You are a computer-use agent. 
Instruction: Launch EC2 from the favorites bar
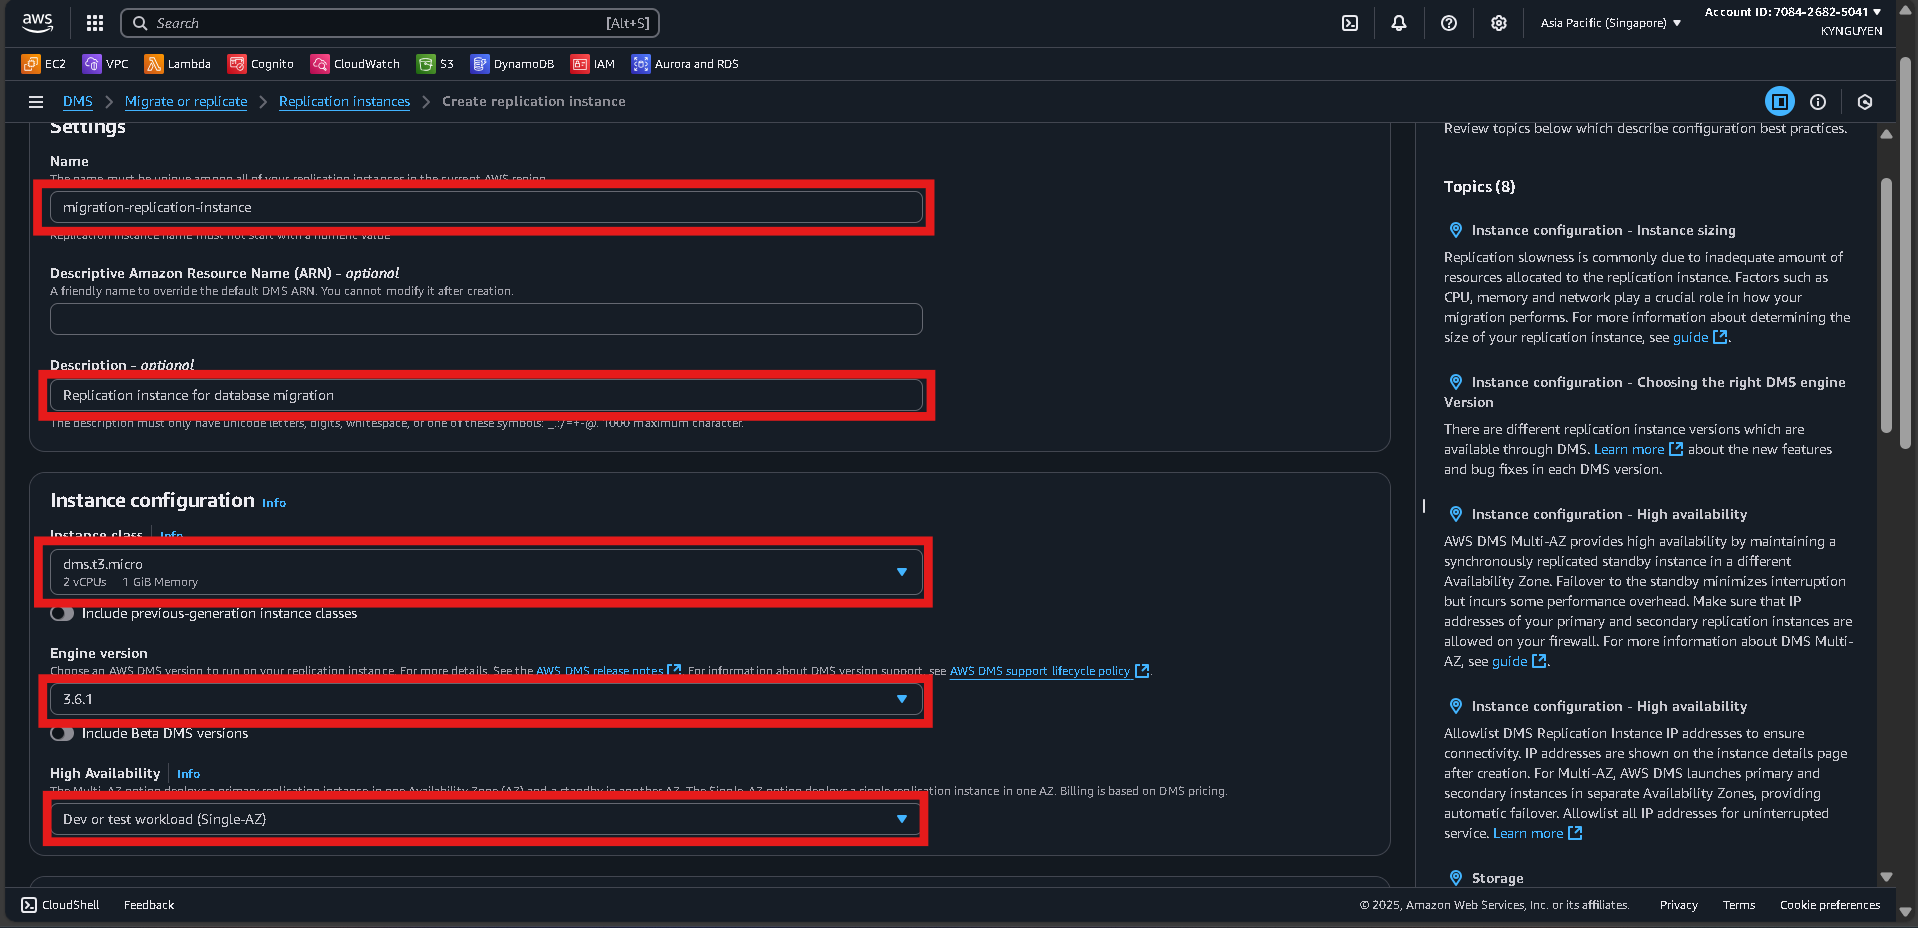point(43,63)
